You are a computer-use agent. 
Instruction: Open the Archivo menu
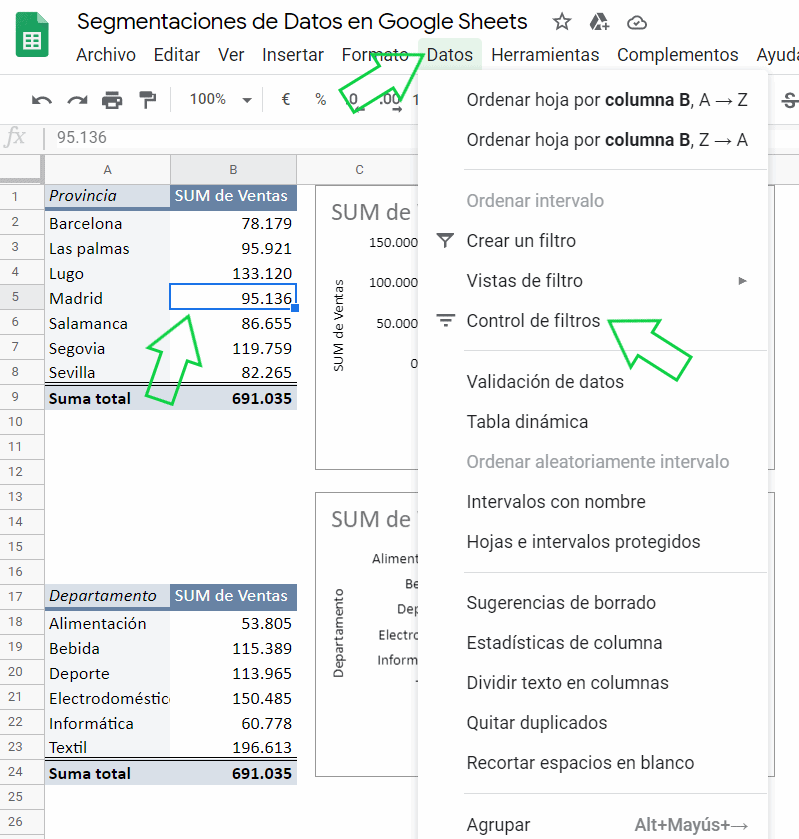pyautogui.click(x=106, y=55)
